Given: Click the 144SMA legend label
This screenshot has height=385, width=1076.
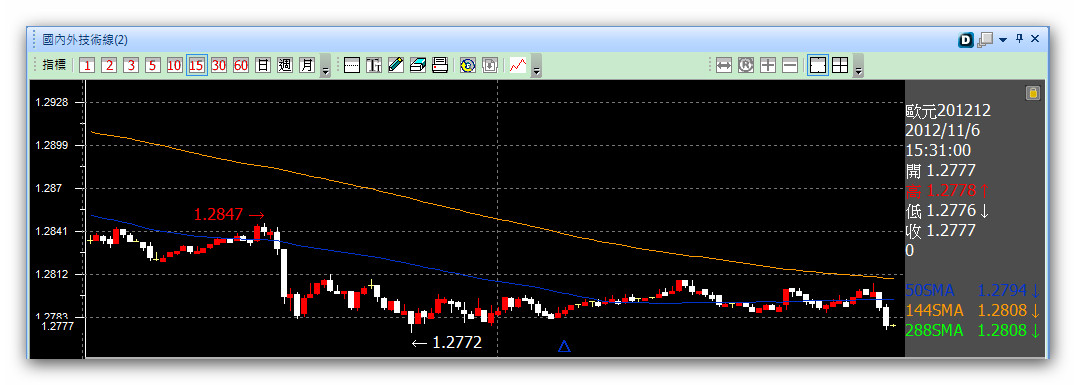Looking at the screenshot, I should coord(935,310).
